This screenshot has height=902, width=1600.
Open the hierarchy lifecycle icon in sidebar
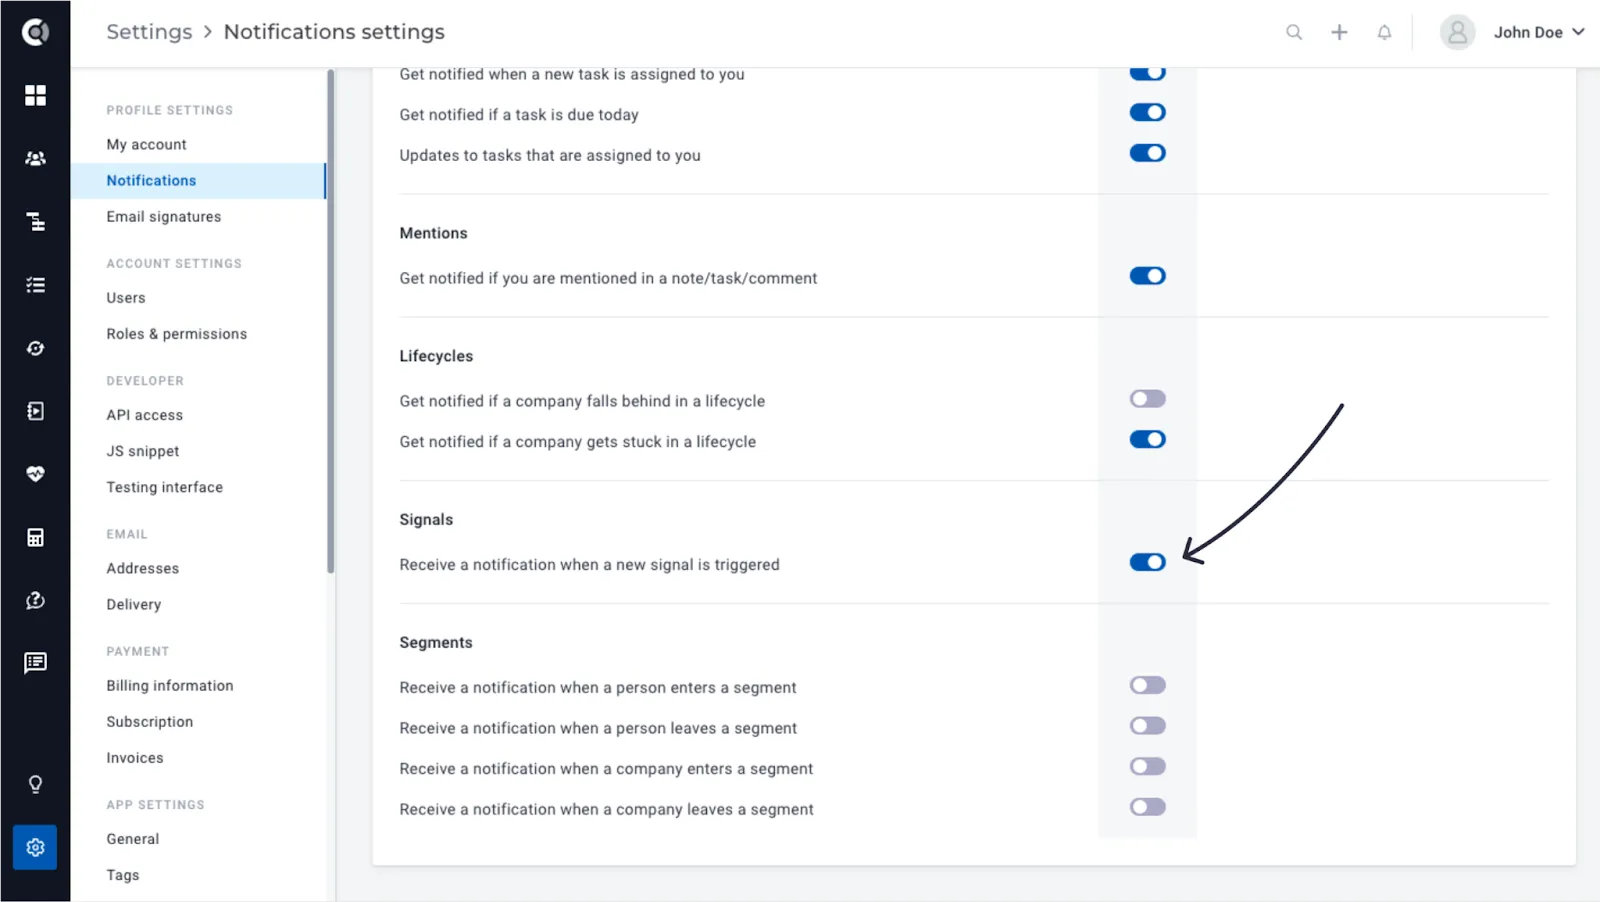(x=35, y=221)
